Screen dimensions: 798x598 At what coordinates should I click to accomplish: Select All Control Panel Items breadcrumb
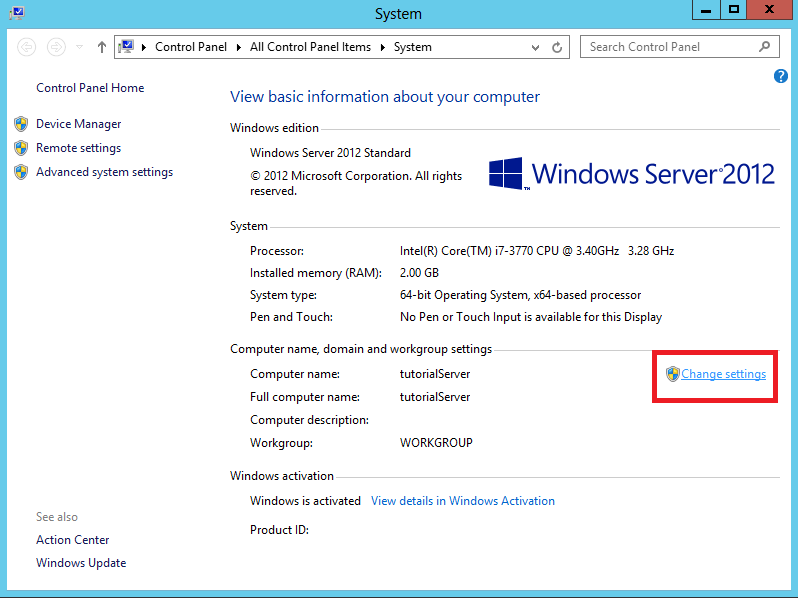310,47
